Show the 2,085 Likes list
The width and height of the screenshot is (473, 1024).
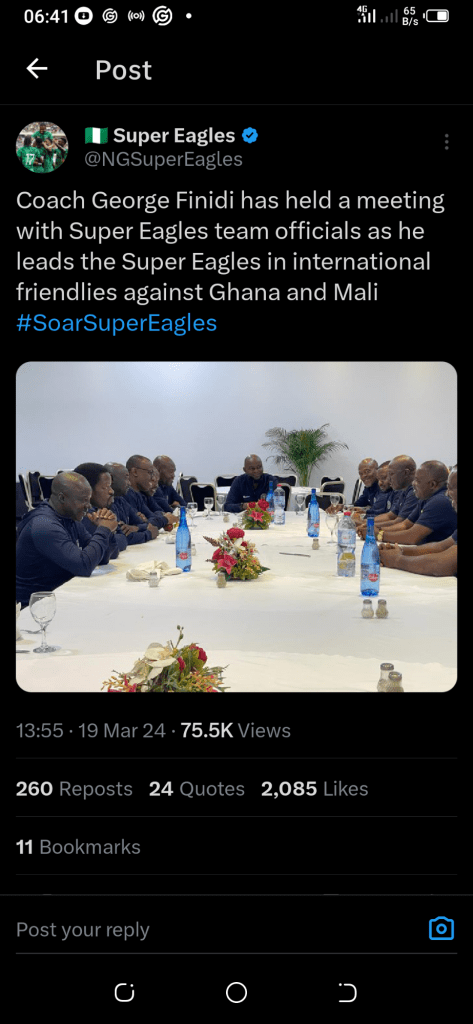click(x=315, y=789)
